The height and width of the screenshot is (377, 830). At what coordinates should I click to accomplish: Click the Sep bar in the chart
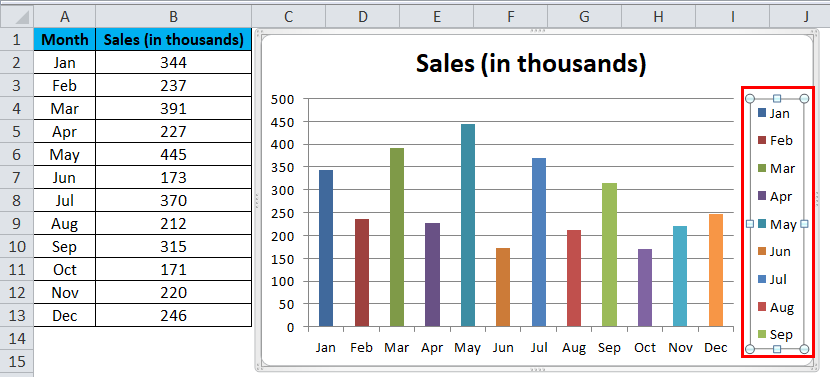click(x=609, y=255)
